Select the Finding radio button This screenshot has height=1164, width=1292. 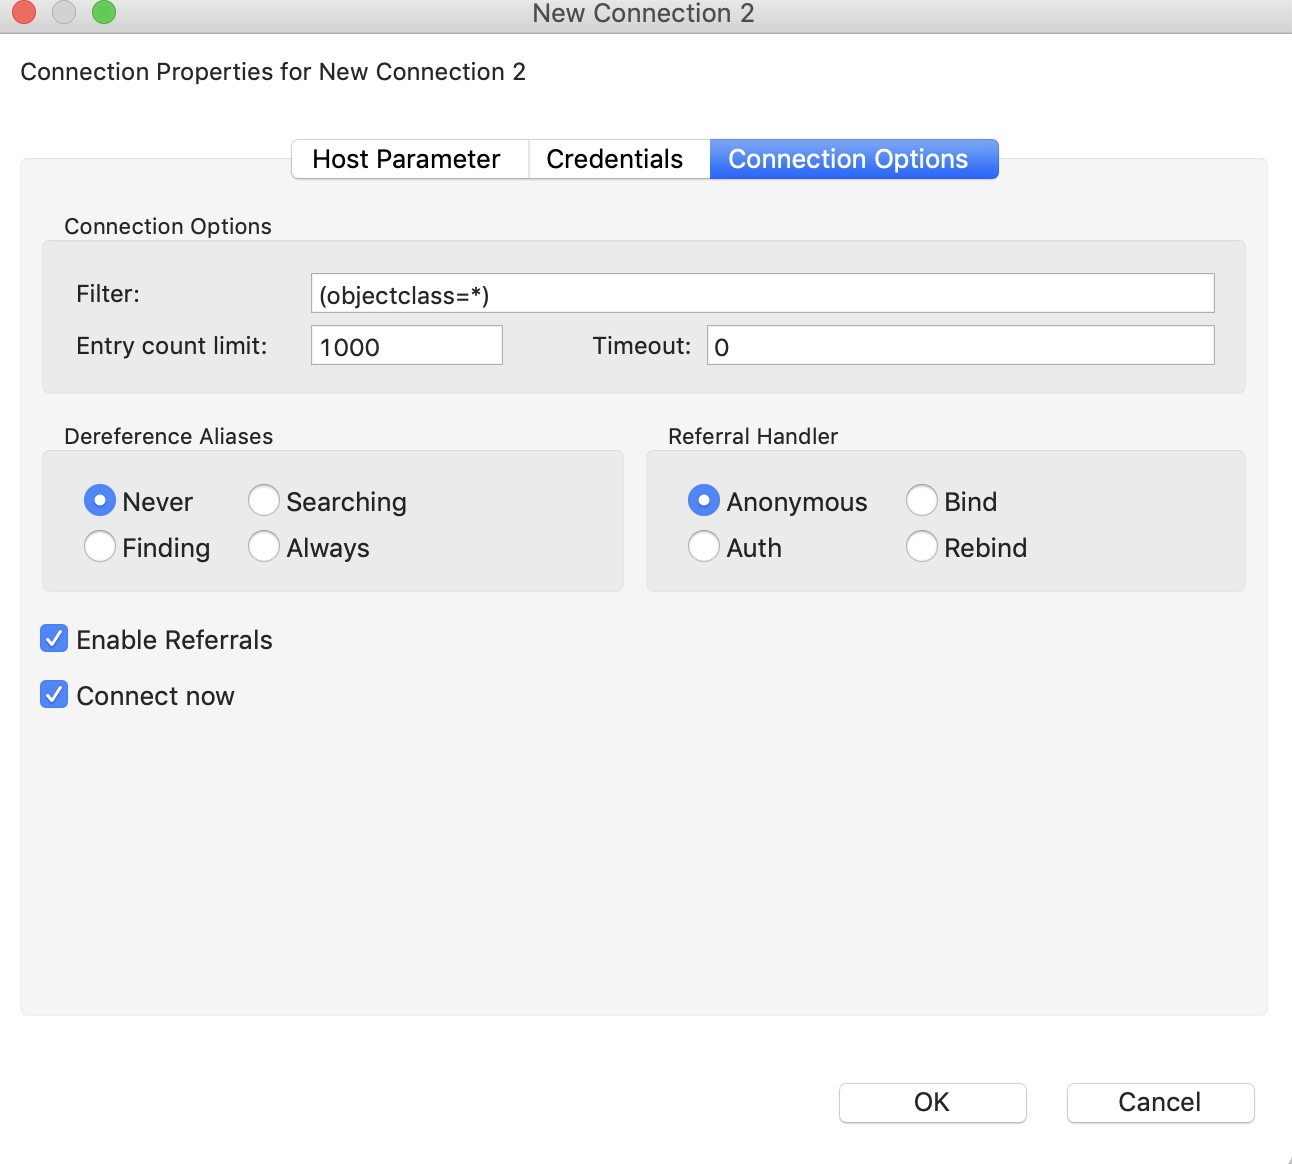click(x=100, y=546)
